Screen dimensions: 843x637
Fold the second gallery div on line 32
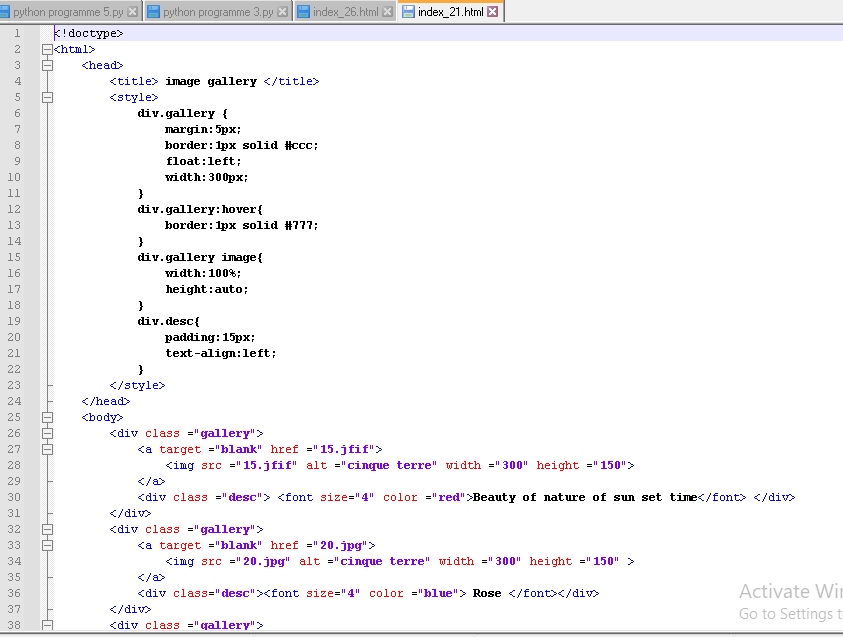tap(47, 529)
